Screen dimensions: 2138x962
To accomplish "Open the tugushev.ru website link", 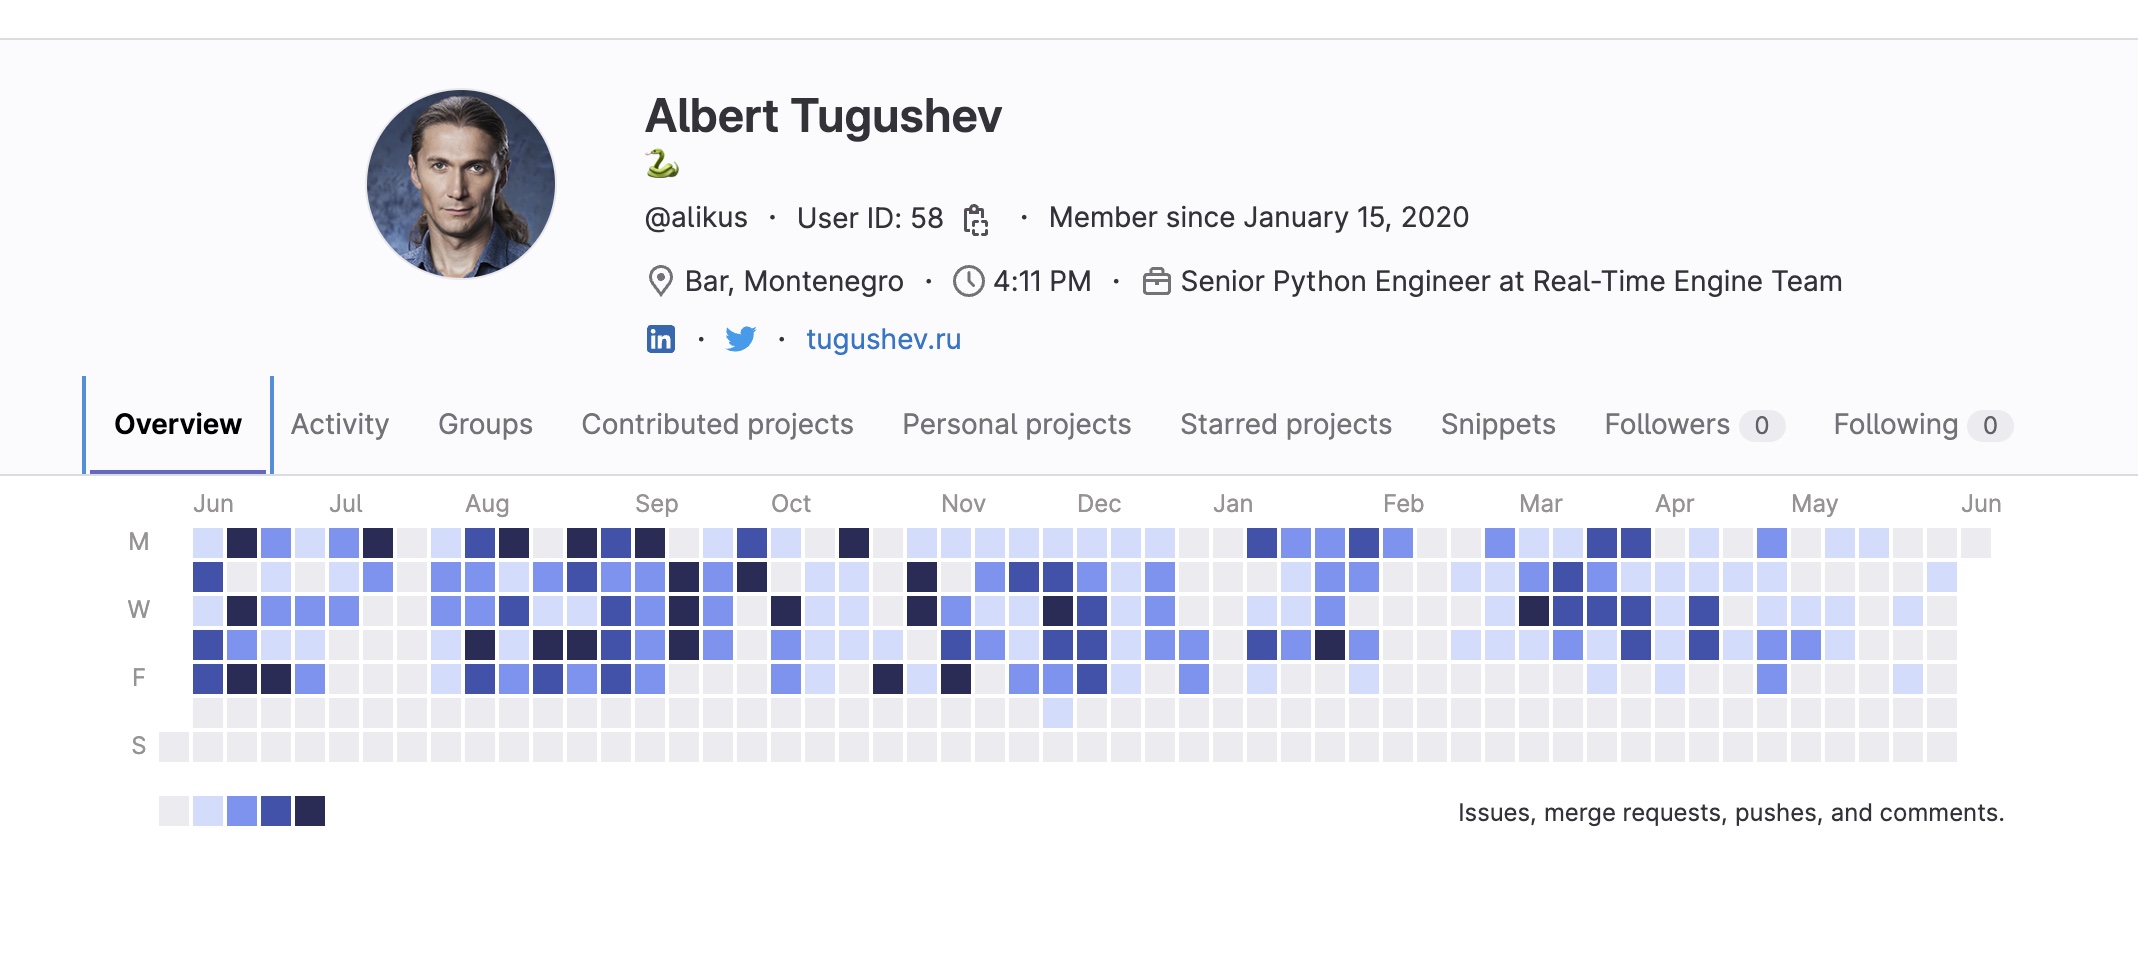I will coord(883,339).
